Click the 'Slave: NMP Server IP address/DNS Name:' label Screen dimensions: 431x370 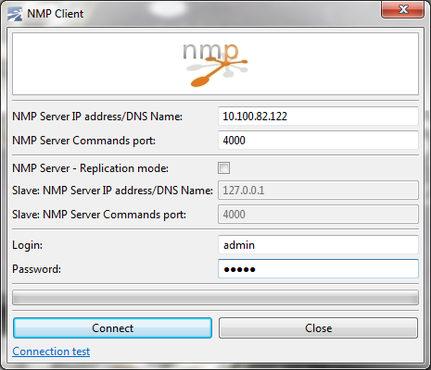pyautogui.click(x=112, y=190)
